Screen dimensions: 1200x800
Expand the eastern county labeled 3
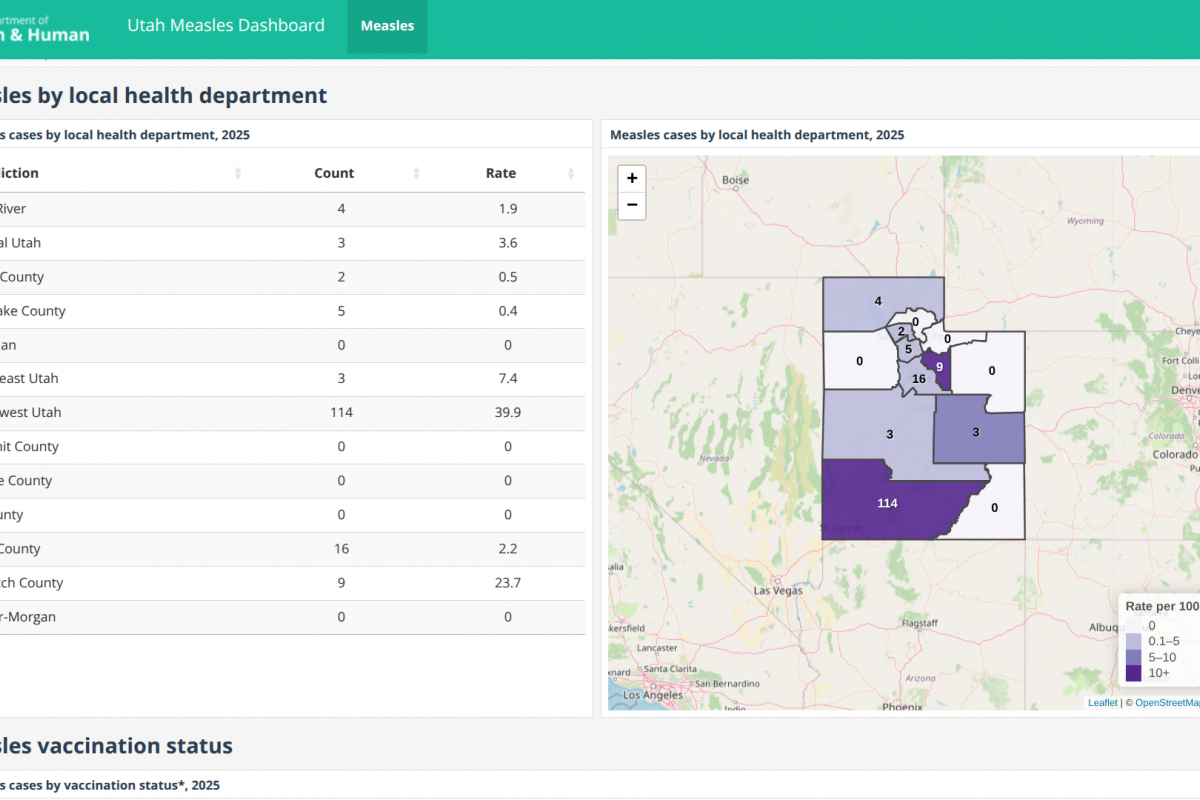click(975, 431)
